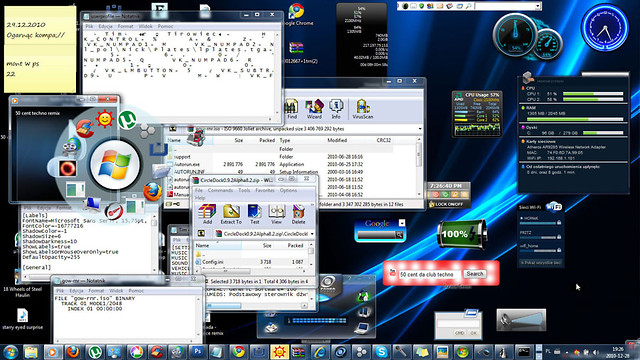The height and width of the screenshot is (360, 640).
Task: Click lock icon beside HORNK Wi-Fi network
Action: [x=559, y=222]
